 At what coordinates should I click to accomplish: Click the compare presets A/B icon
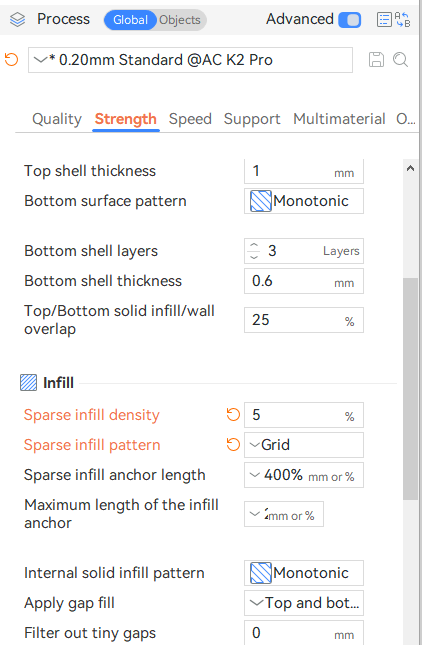402,19
